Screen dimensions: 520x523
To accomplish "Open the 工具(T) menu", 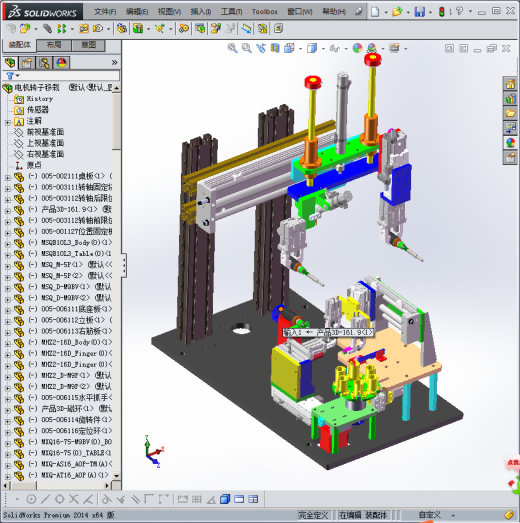I will point(231,12).
